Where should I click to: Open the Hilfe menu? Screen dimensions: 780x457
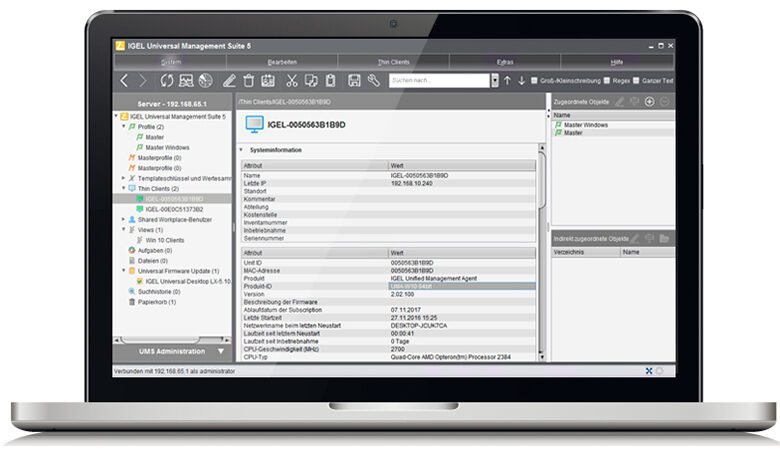pyautogui.click(x=617, y=62)
